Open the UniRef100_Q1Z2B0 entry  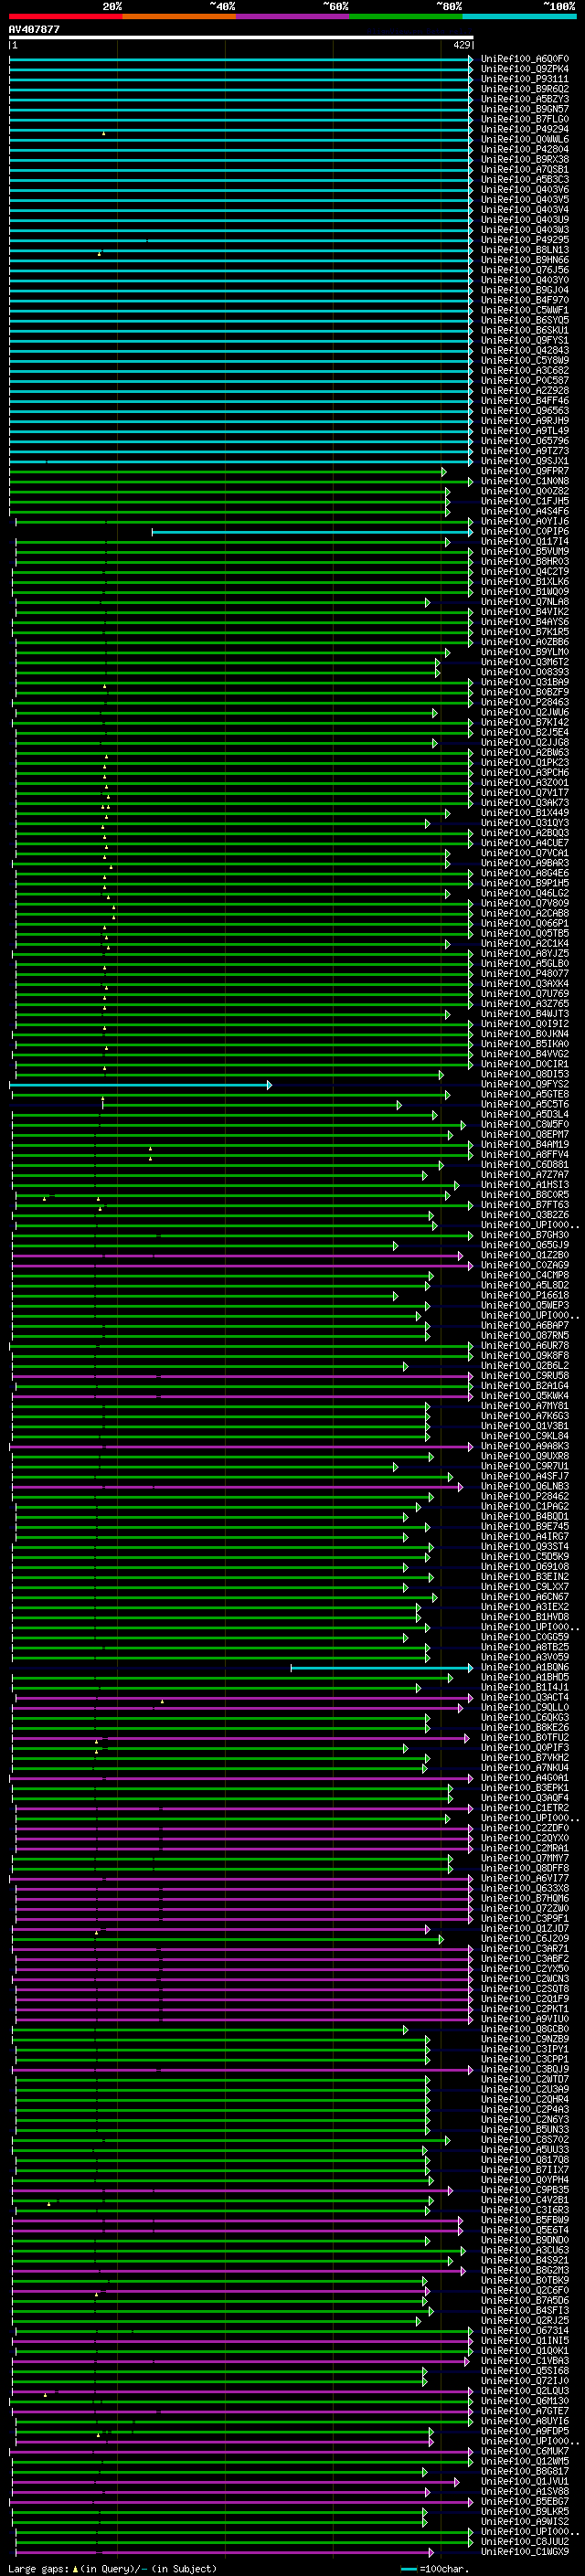pyautogui.click(x=525, y=1256)
